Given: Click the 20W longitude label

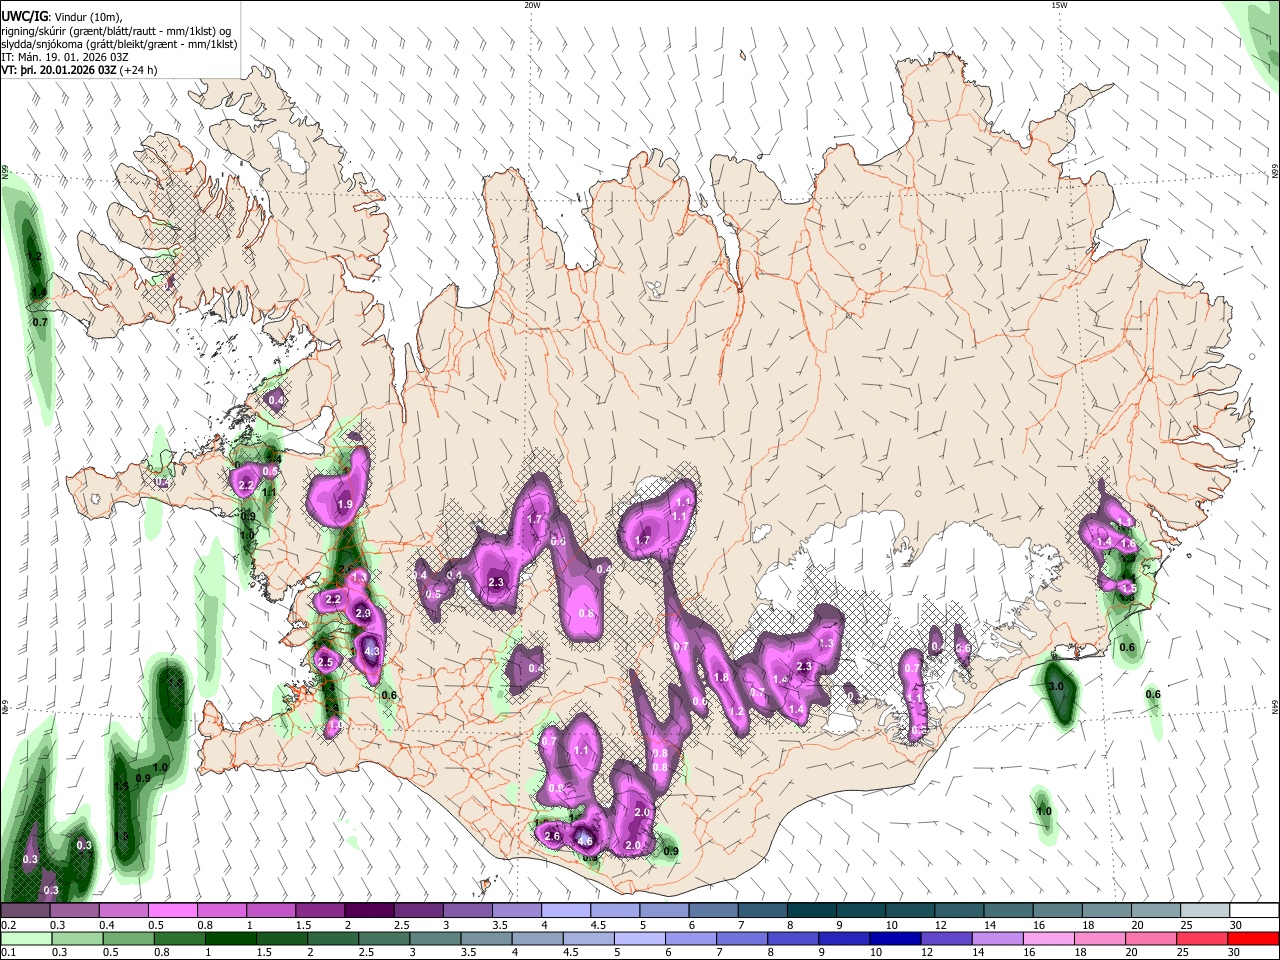Looking at the screenshot, I should 532,5.
